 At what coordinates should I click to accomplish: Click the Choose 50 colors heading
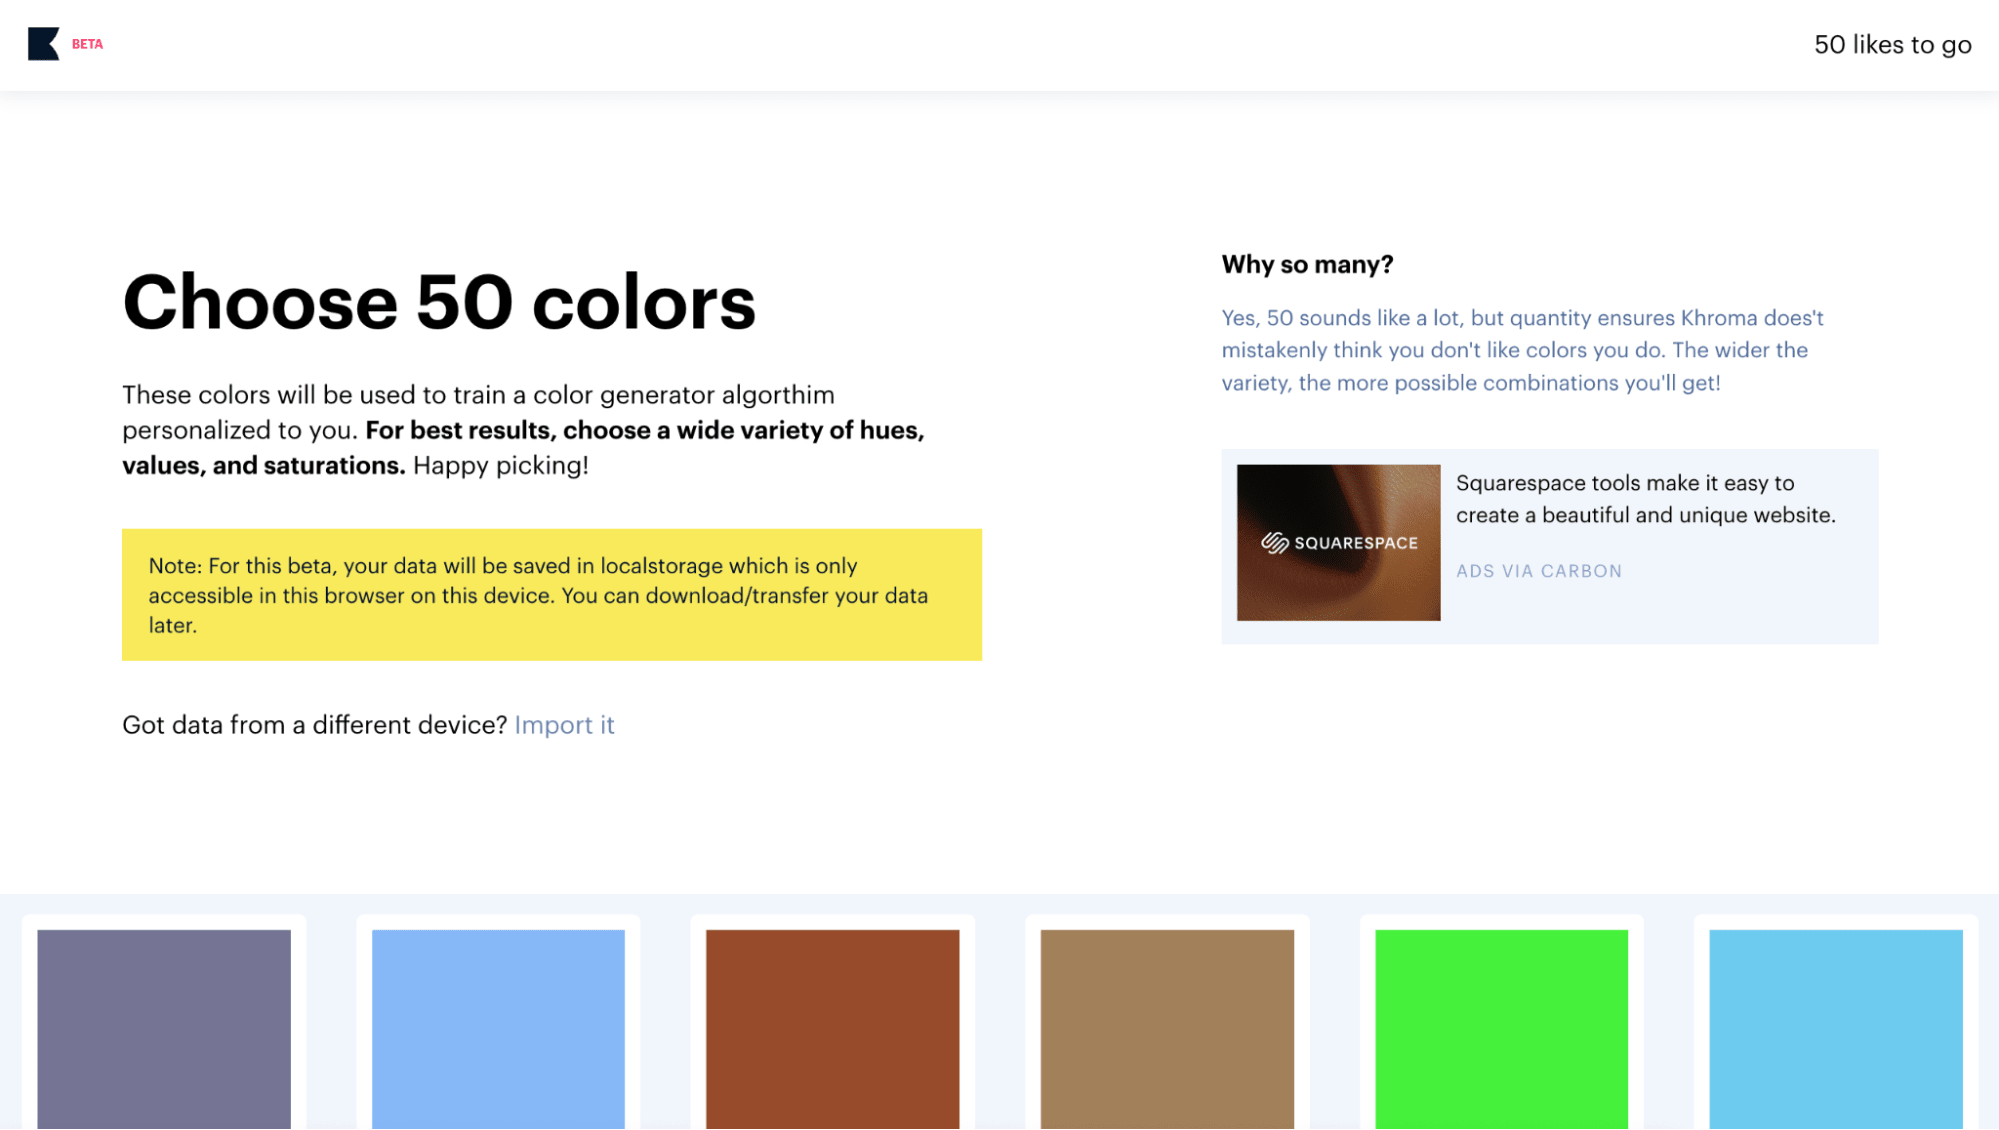tap(439, 302)
